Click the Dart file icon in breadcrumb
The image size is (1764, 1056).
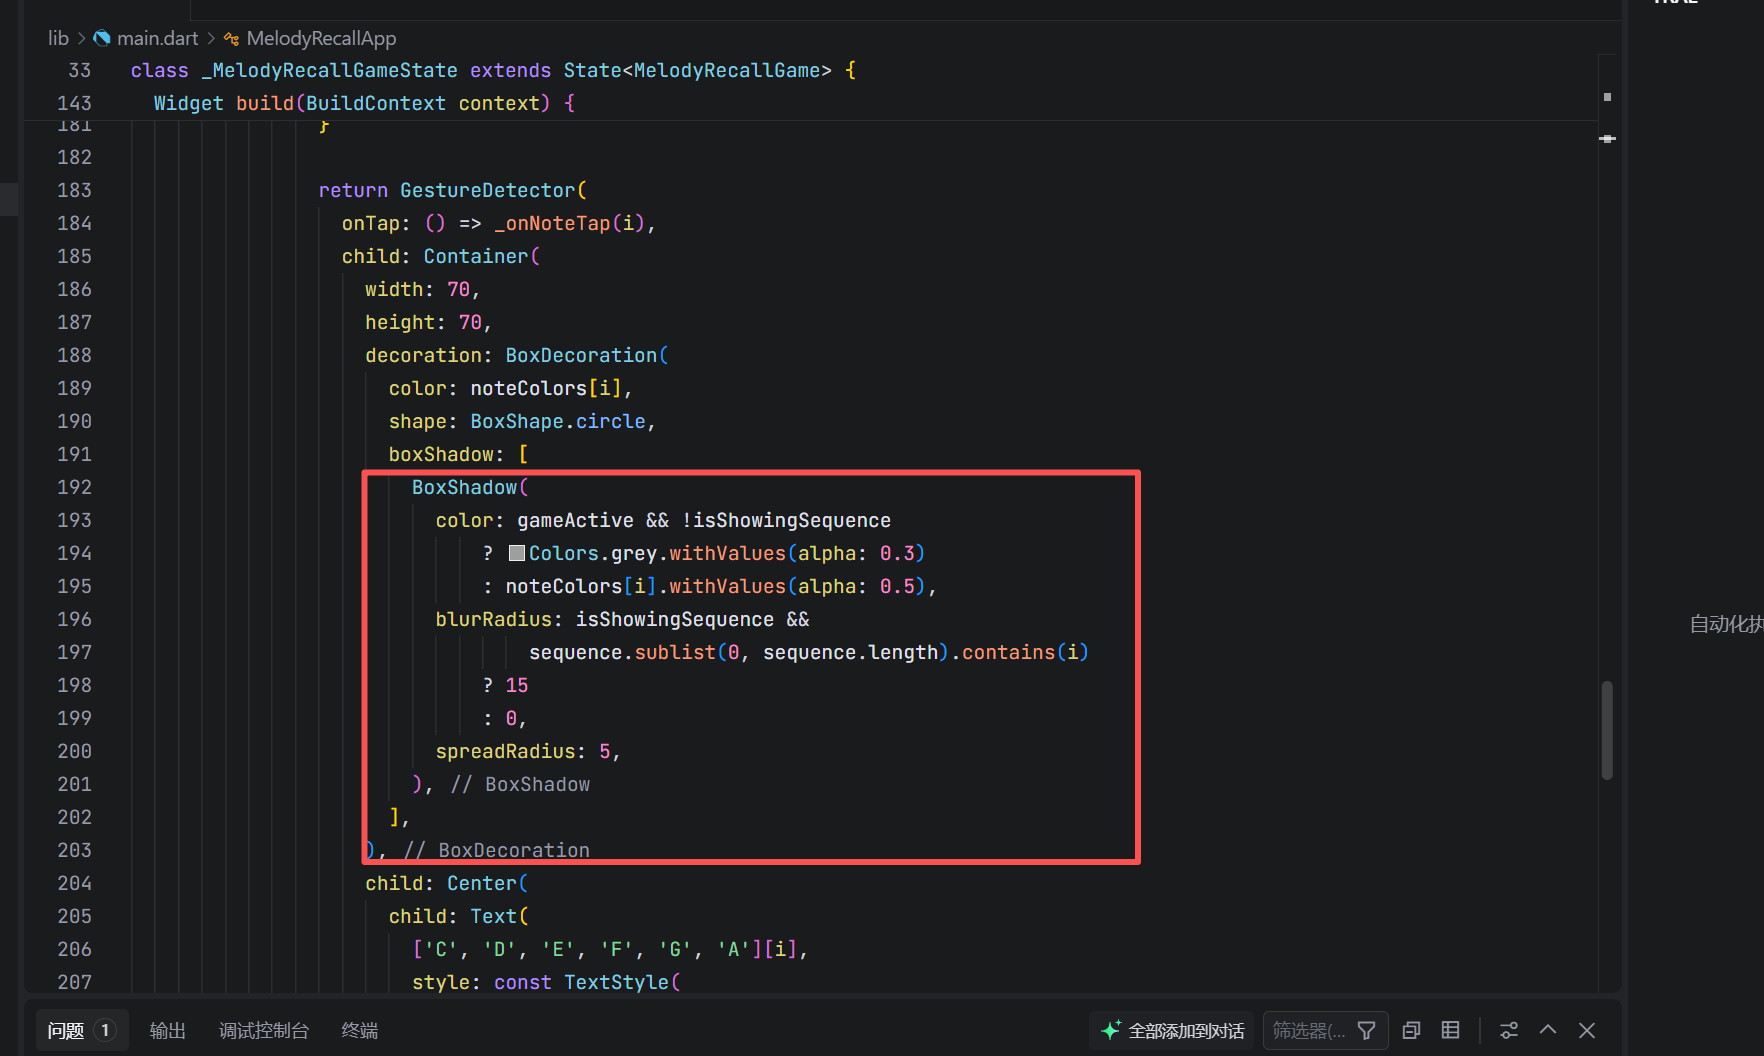pos(102,38)
